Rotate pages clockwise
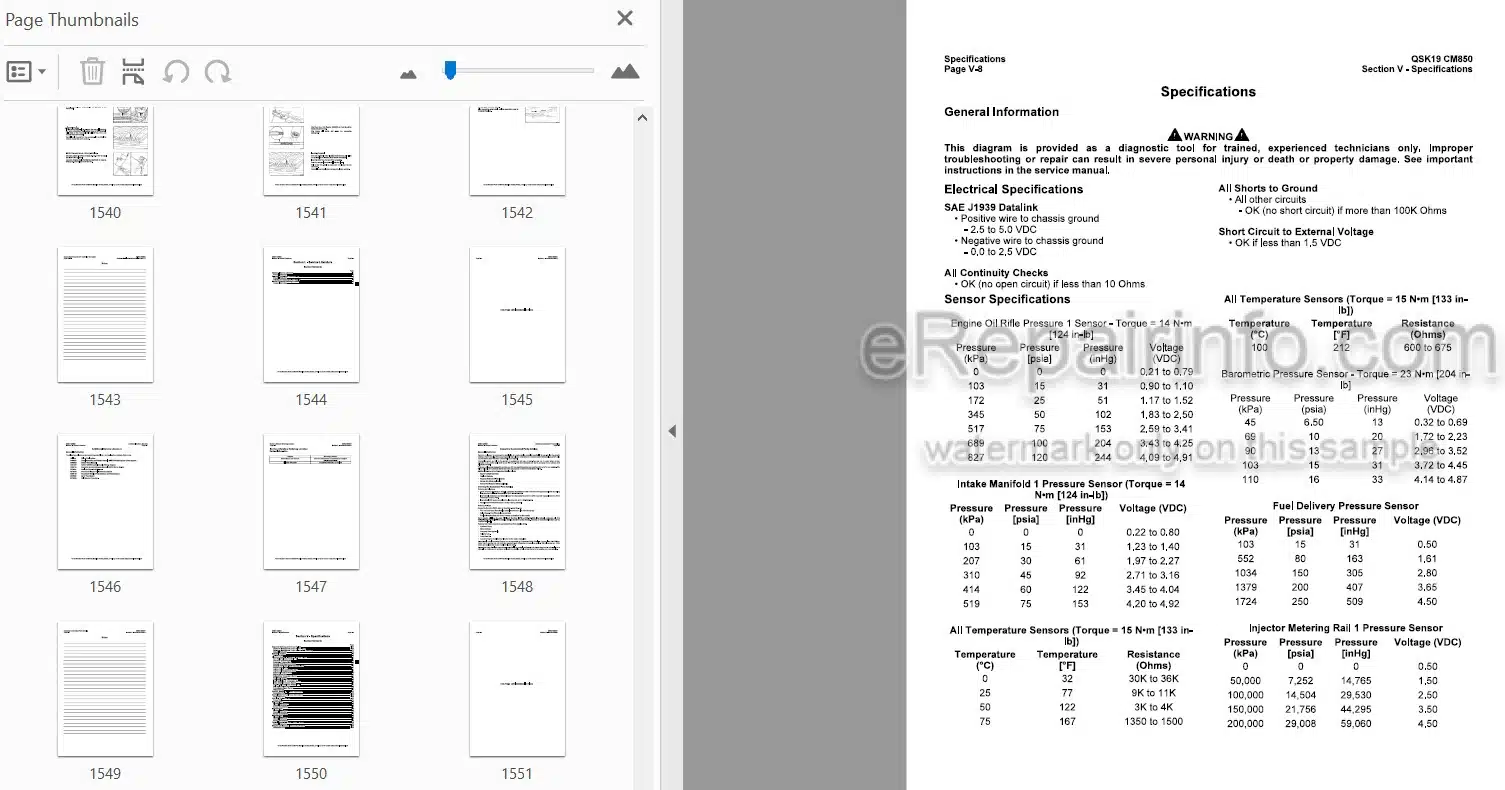1505x790 pixels. pos(218,72)
